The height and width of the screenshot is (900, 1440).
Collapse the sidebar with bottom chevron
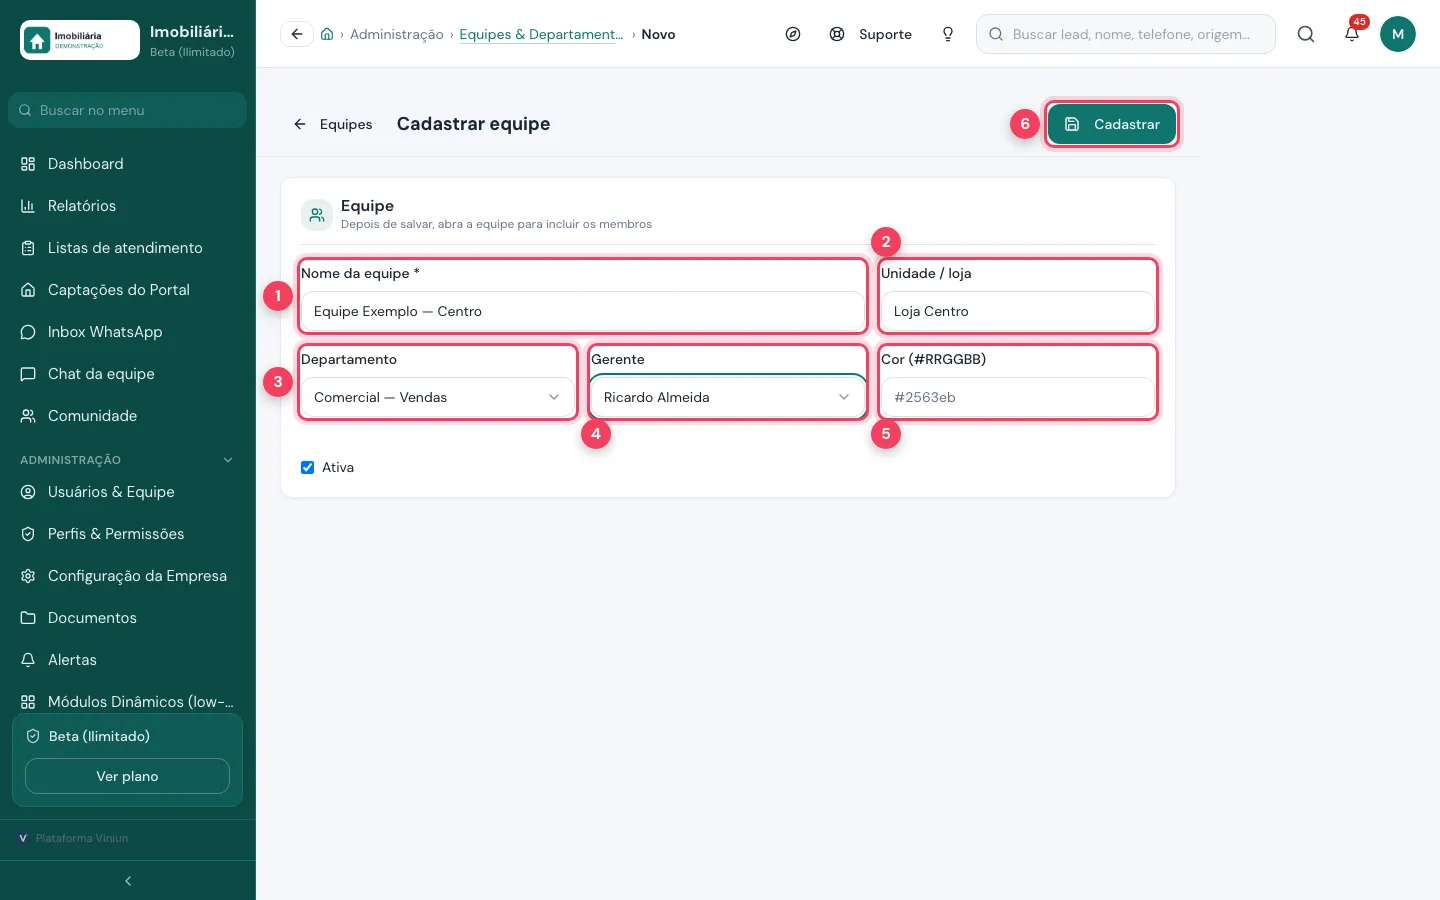point(128,881)
